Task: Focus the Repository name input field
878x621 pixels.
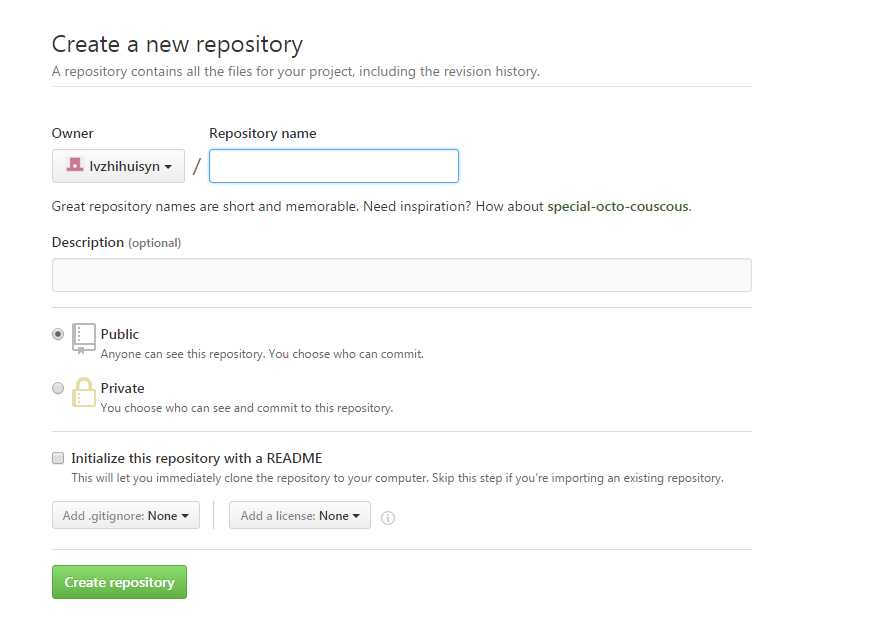Action: [334, 166]
